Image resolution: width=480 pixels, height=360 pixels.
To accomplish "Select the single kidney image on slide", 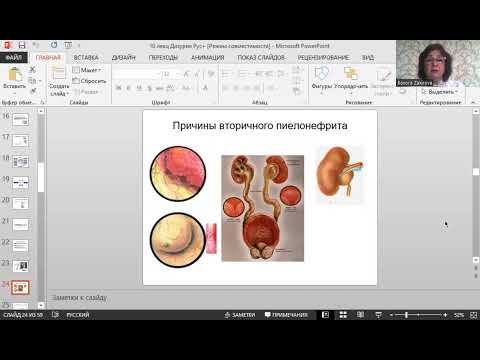I will pyautogui.click(x=339, y=174).
